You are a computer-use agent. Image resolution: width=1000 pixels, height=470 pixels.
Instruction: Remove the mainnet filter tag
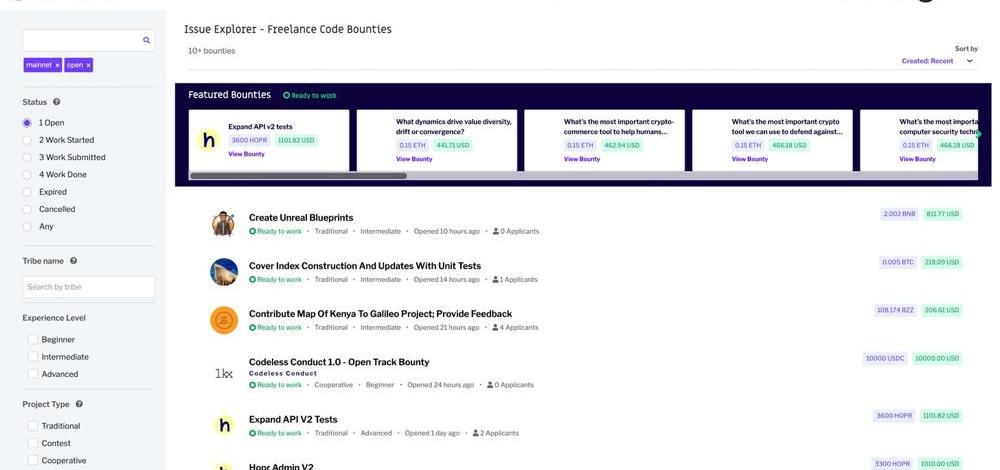pos(57,65)
